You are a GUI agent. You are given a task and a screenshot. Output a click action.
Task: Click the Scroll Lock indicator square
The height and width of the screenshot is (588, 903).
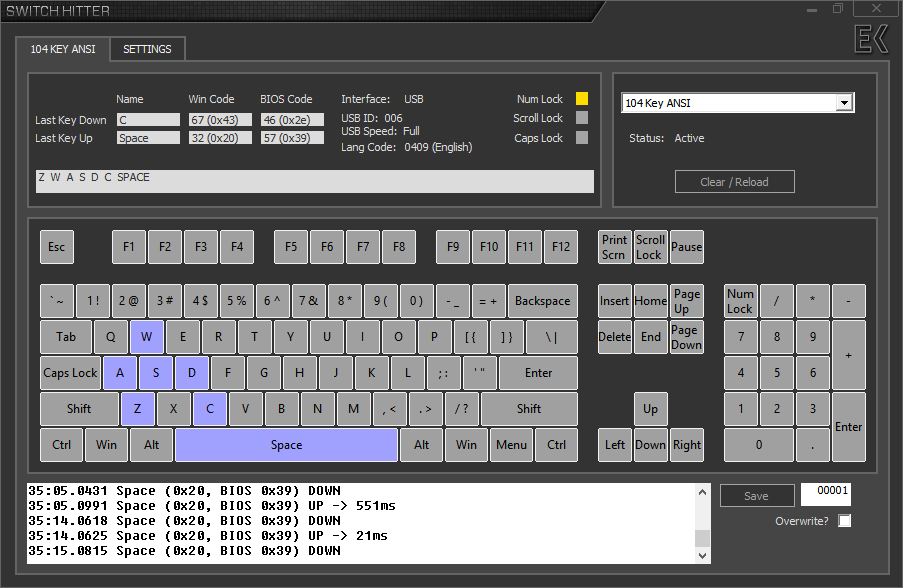pos(582,118)
